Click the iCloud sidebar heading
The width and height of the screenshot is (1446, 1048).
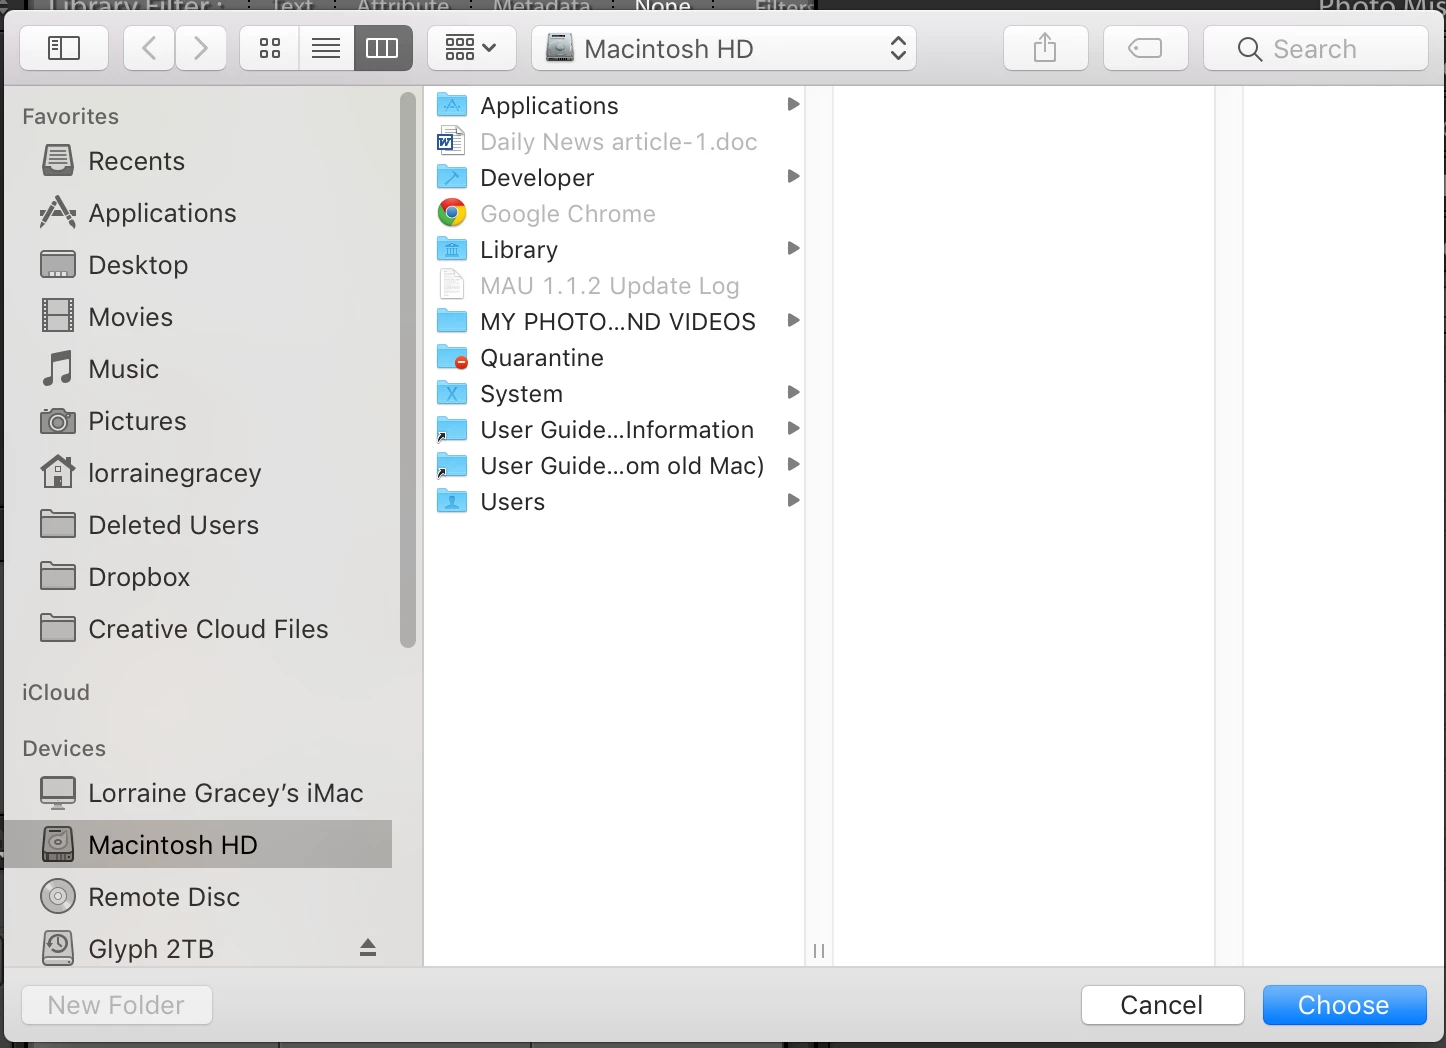point(56,692)
